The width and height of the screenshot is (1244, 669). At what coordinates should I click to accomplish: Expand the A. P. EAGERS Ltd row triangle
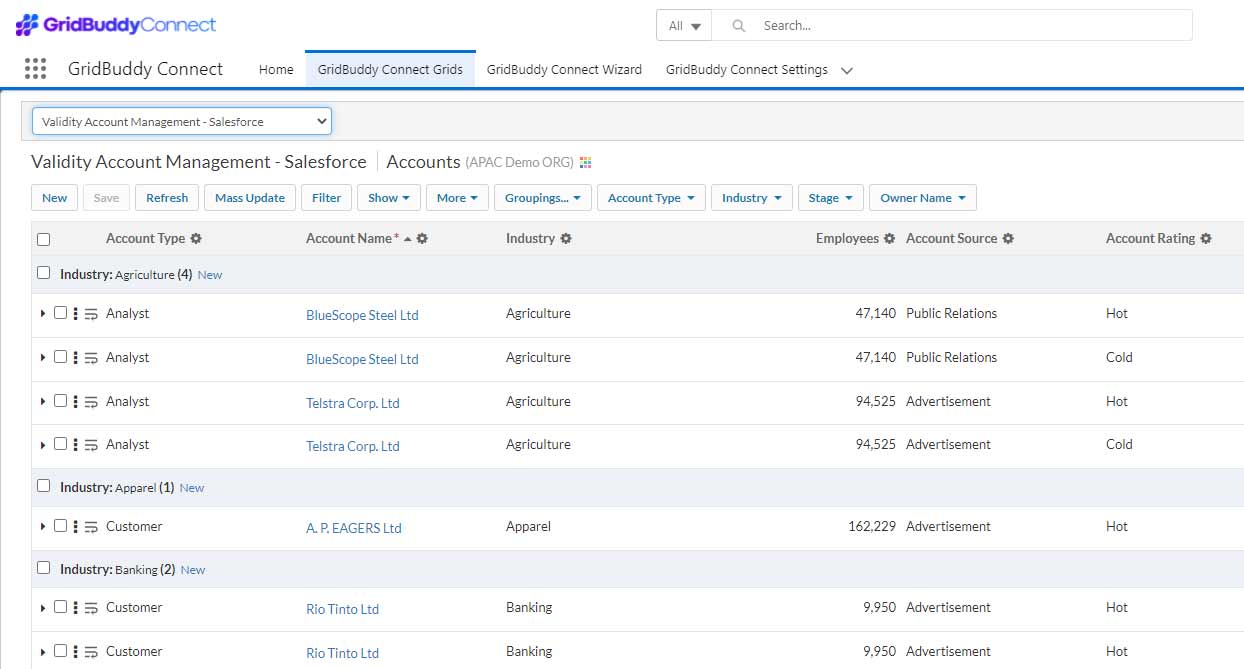pyautogui.click(x=43, y=527)
